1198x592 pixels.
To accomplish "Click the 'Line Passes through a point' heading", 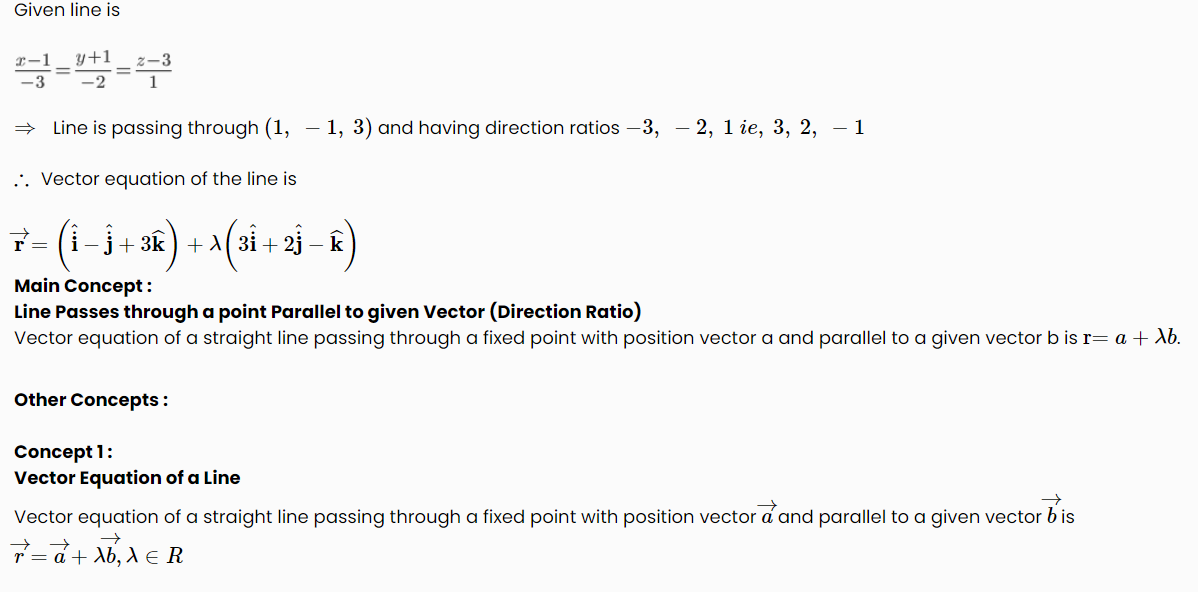I will click(x=328, y=312).
